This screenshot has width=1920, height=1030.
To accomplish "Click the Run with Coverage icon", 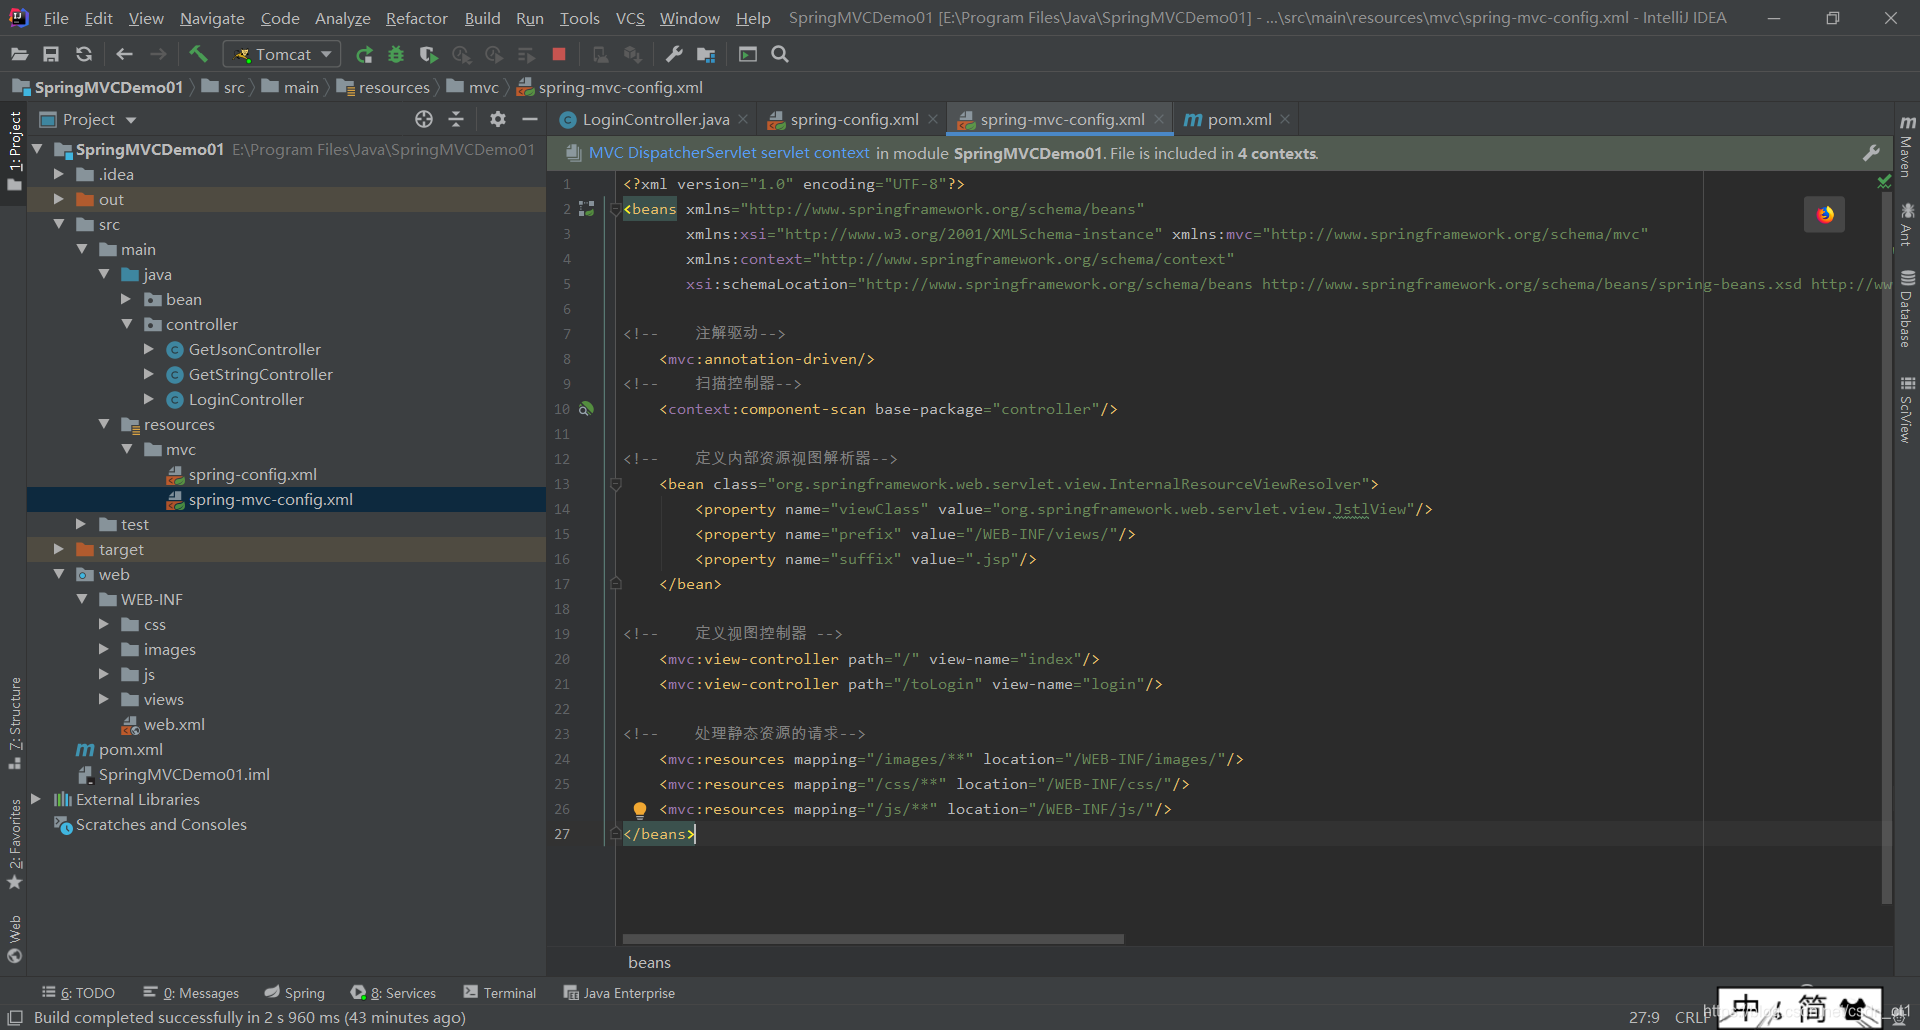I will pyautogui.click(x=428, y=54).
